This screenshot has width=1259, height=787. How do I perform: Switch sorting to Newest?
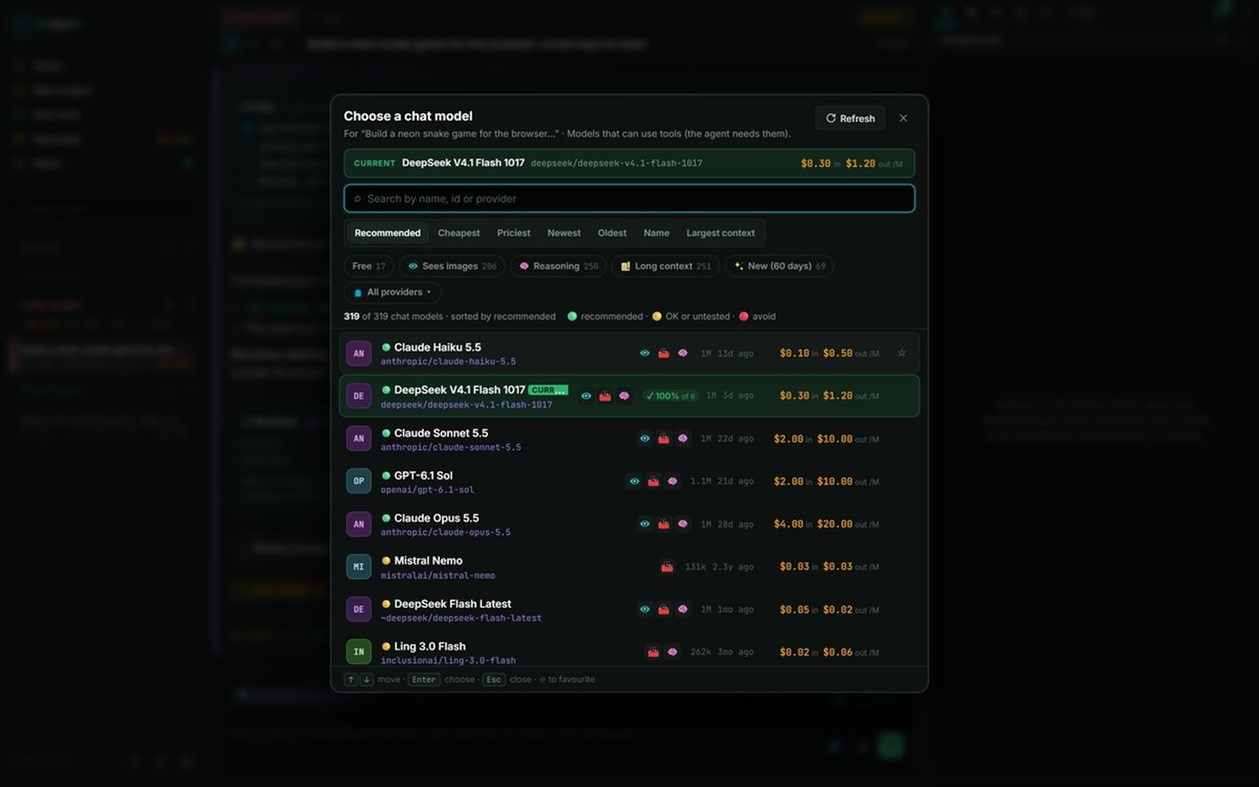[564, 233]
